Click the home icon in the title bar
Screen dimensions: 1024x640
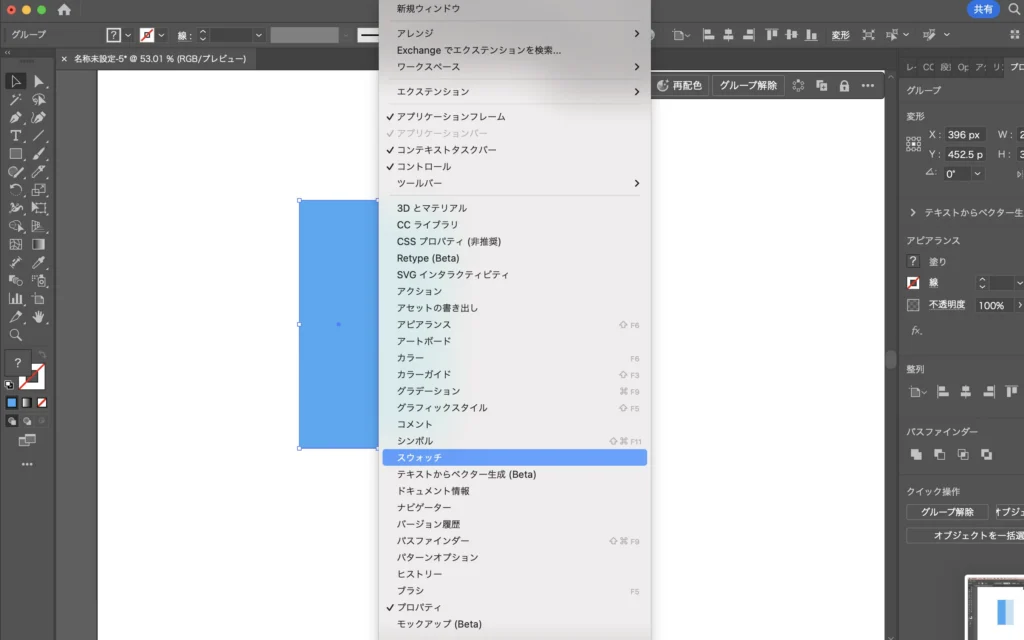[x=65, y=9]
